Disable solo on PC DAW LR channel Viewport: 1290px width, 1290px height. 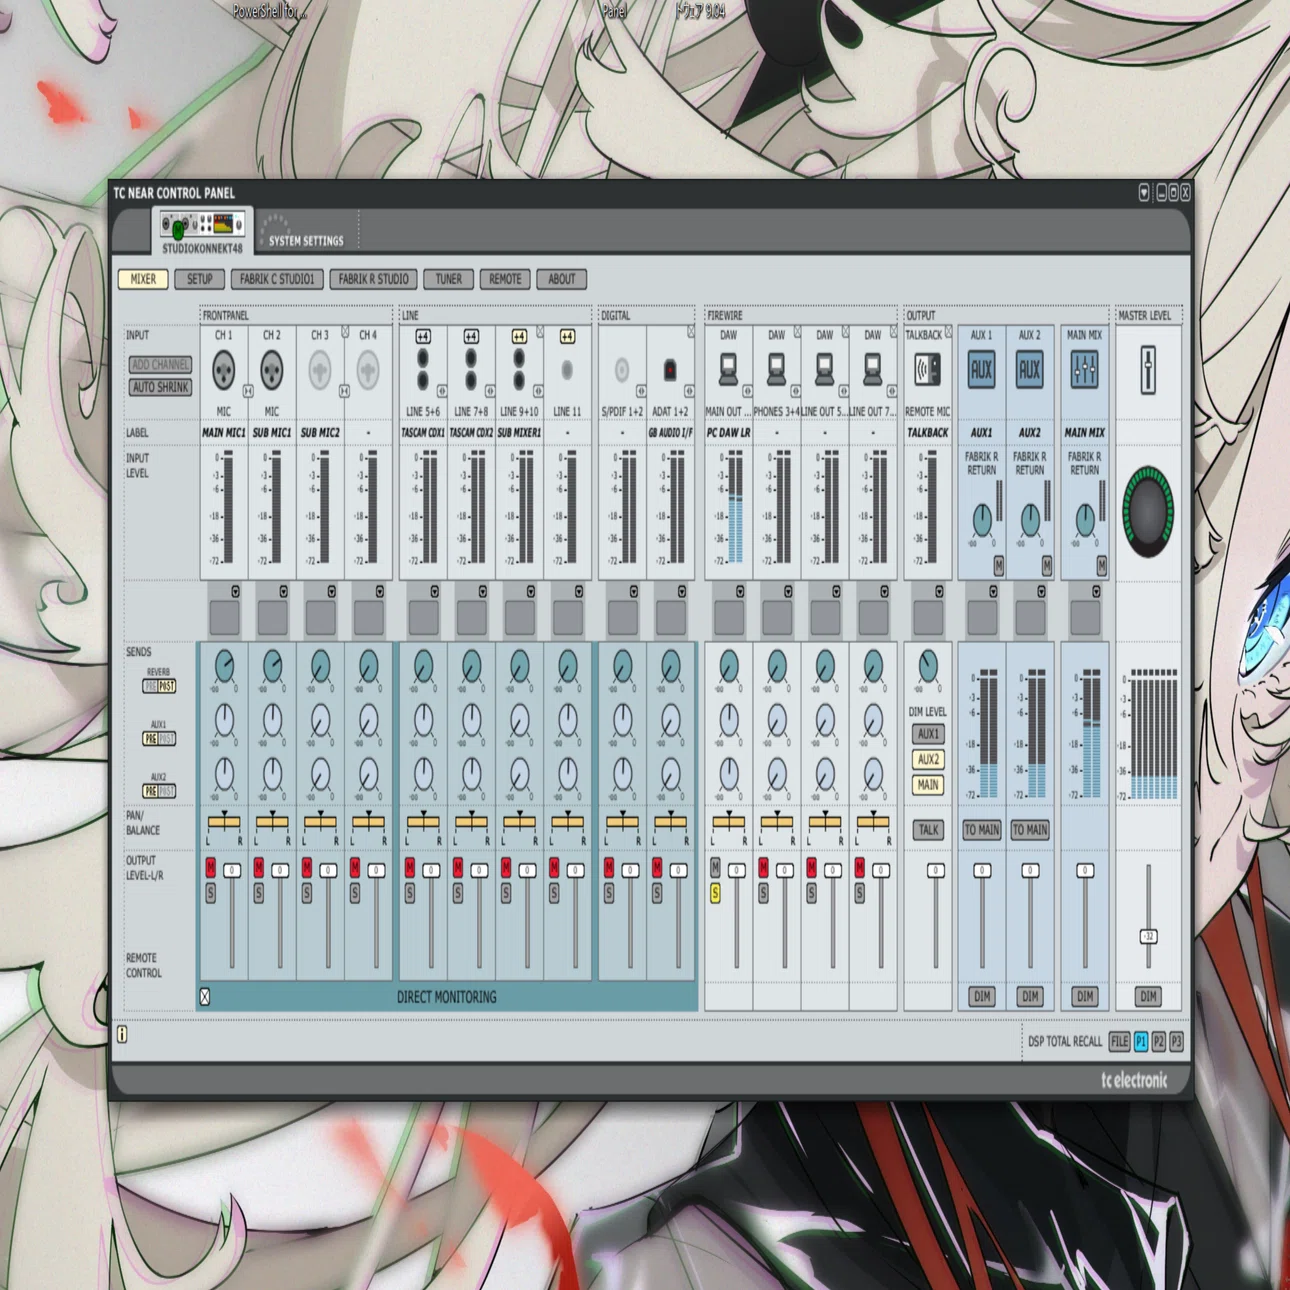click(x=715, y=892)
